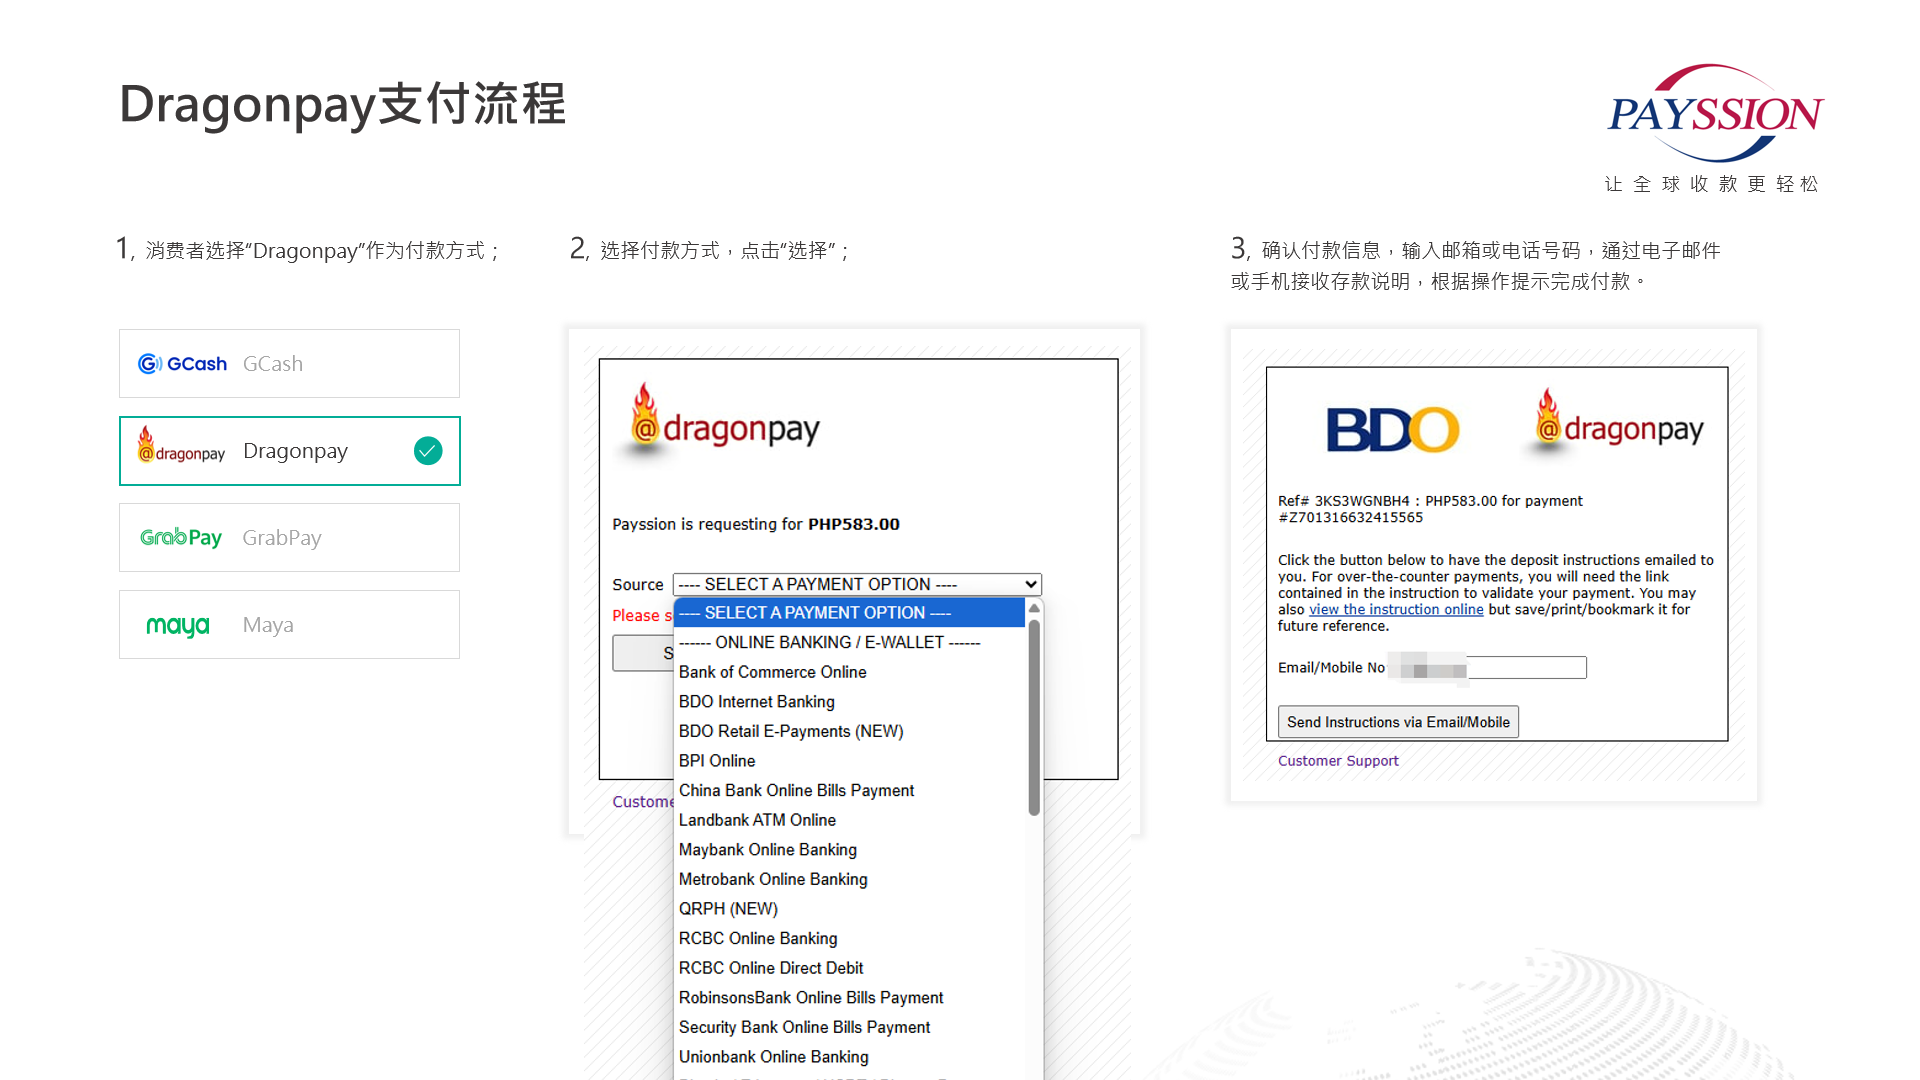This screenshot has width=1920, height=1080.
Task: Click the GCash logo icon
Action: (183, 364)
